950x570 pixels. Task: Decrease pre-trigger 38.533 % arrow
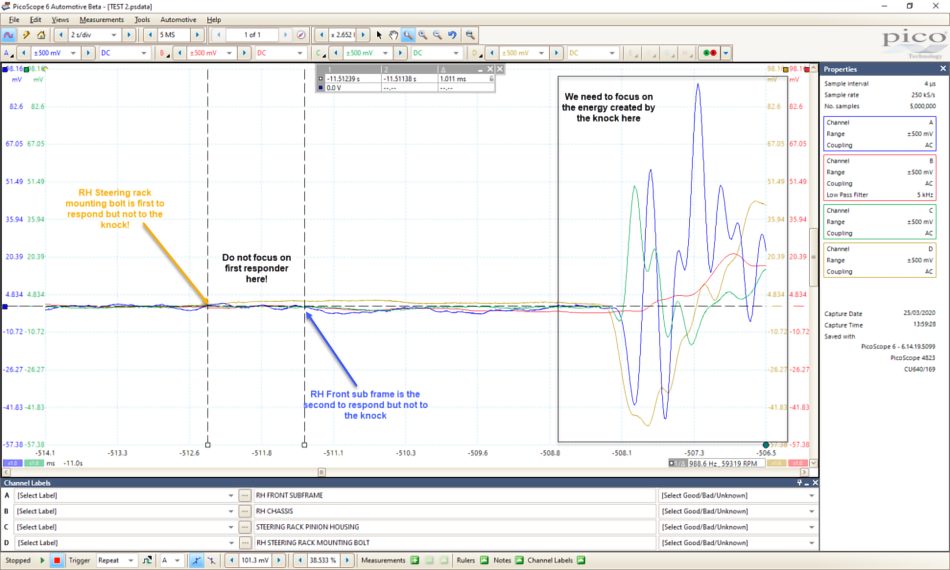(300, 560)
